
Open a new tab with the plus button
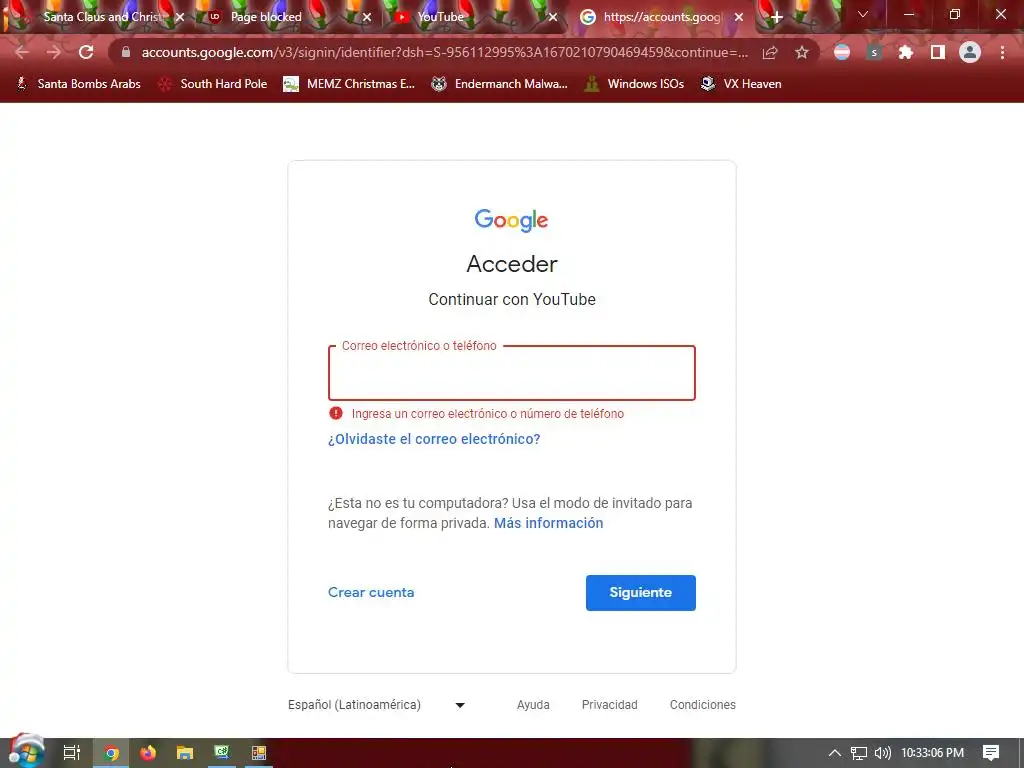tap(776, 18)
